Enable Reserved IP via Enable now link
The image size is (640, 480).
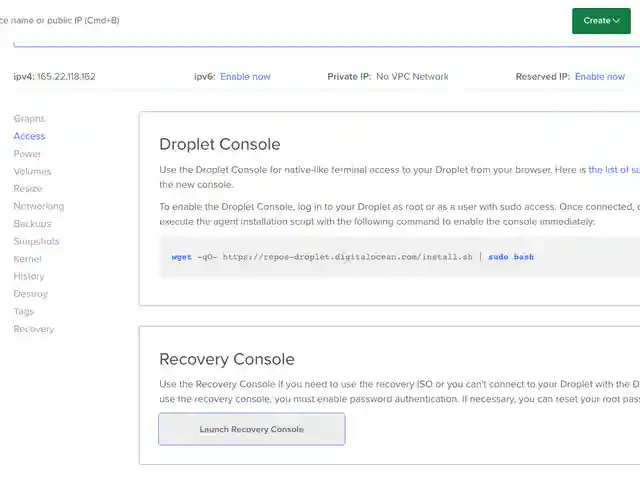tap(600, 77)
